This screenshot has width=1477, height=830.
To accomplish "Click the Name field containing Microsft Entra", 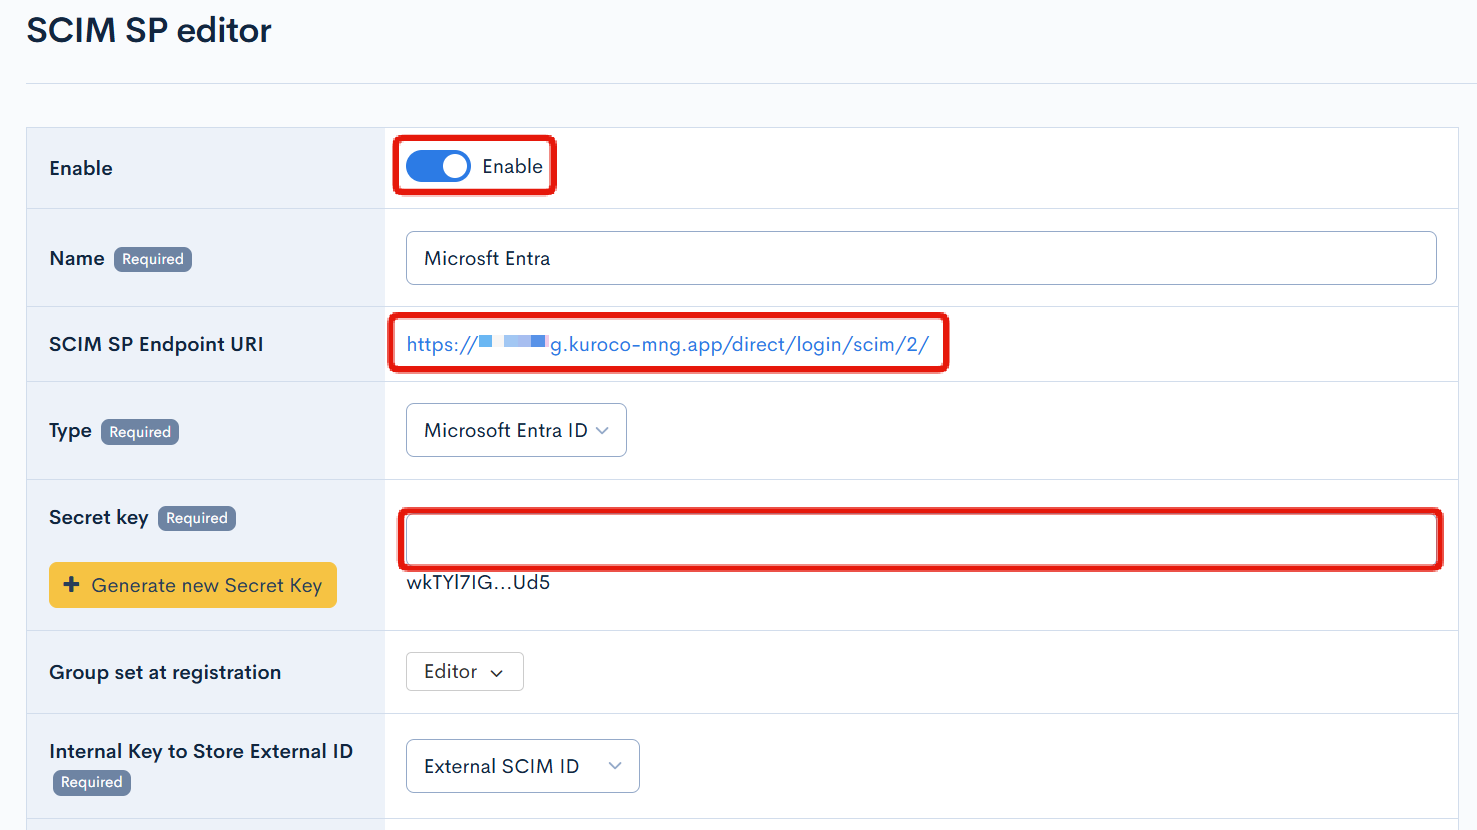I will click(x=920, y=258).
